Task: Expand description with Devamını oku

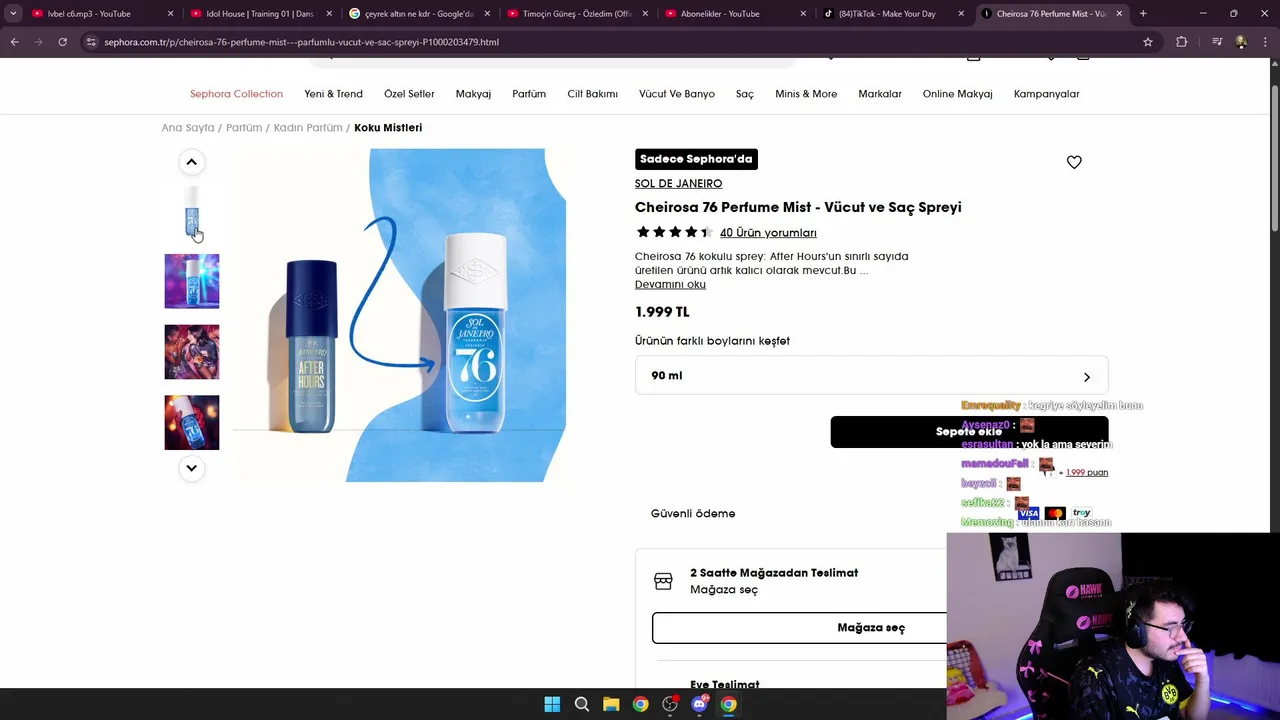Action: (670, 285)
